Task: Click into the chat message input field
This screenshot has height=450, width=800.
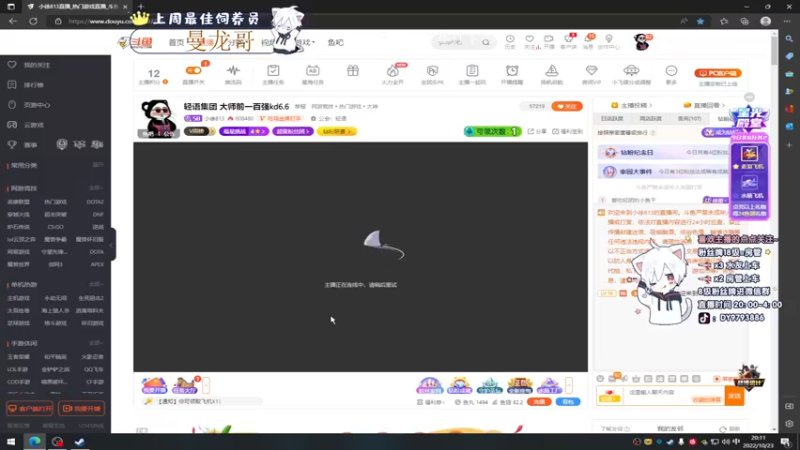Action: pos(674,395)
